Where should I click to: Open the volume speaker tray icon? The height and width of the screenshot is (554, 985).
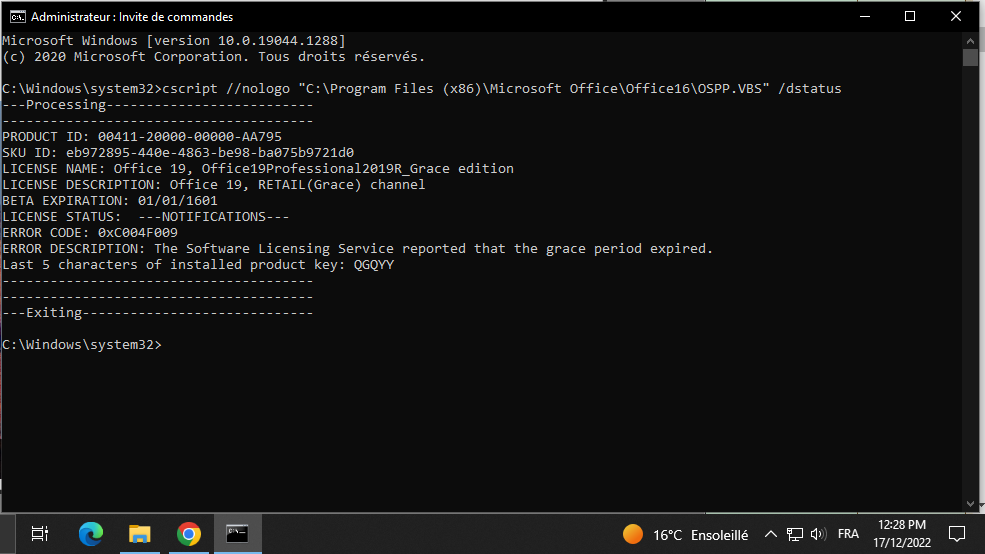[818, 535]
